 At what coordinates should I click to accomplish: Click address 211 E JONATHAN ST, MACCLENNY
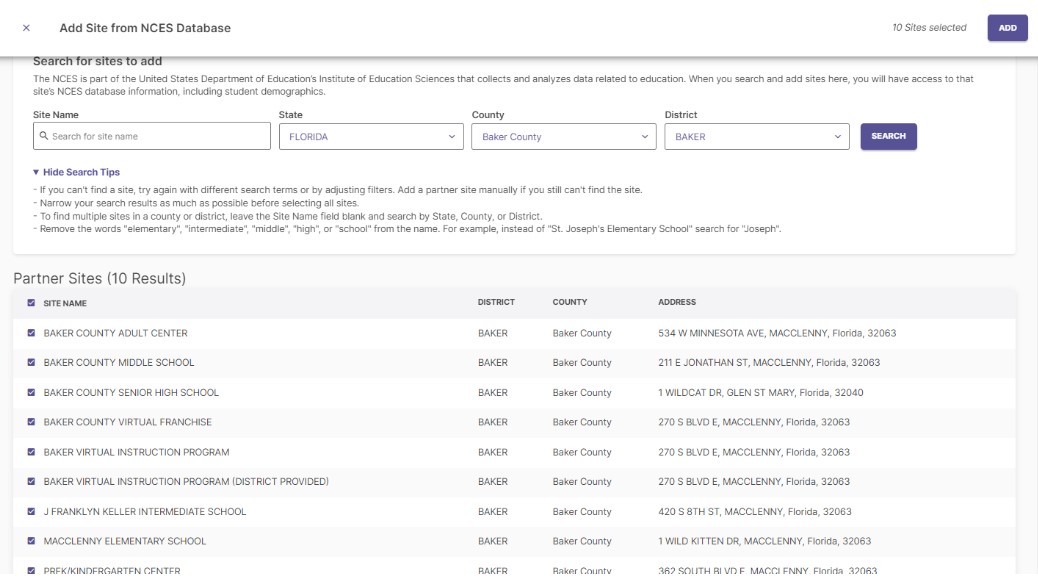(x=769, y=363)
